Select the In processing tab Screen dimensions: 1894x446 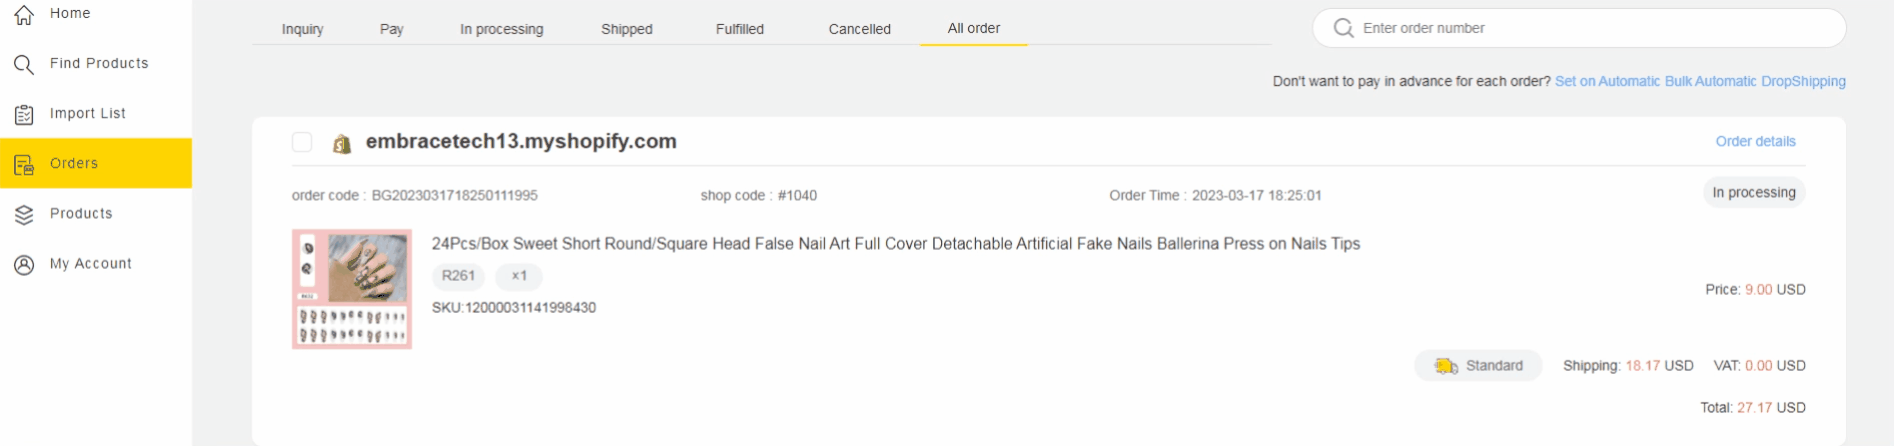tap(501, 29)
